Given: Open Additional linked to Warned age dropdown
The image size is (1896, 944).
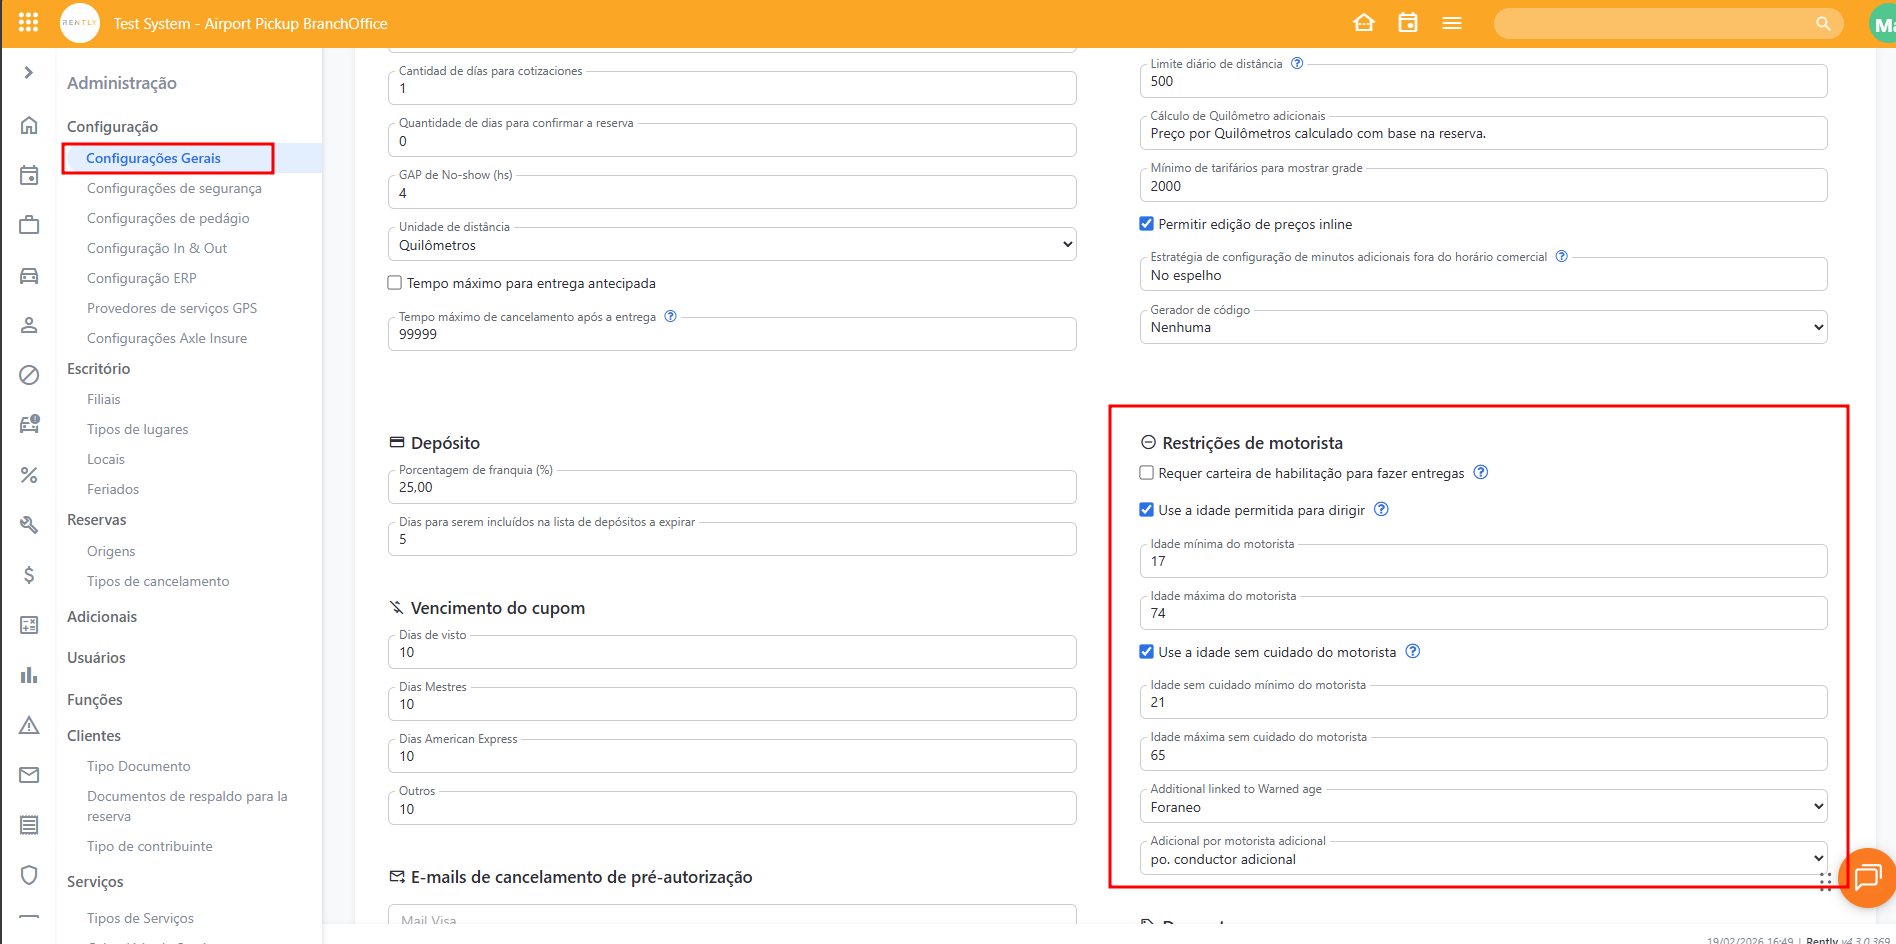Looking at the screenshot, I should tap(1482, 807).
